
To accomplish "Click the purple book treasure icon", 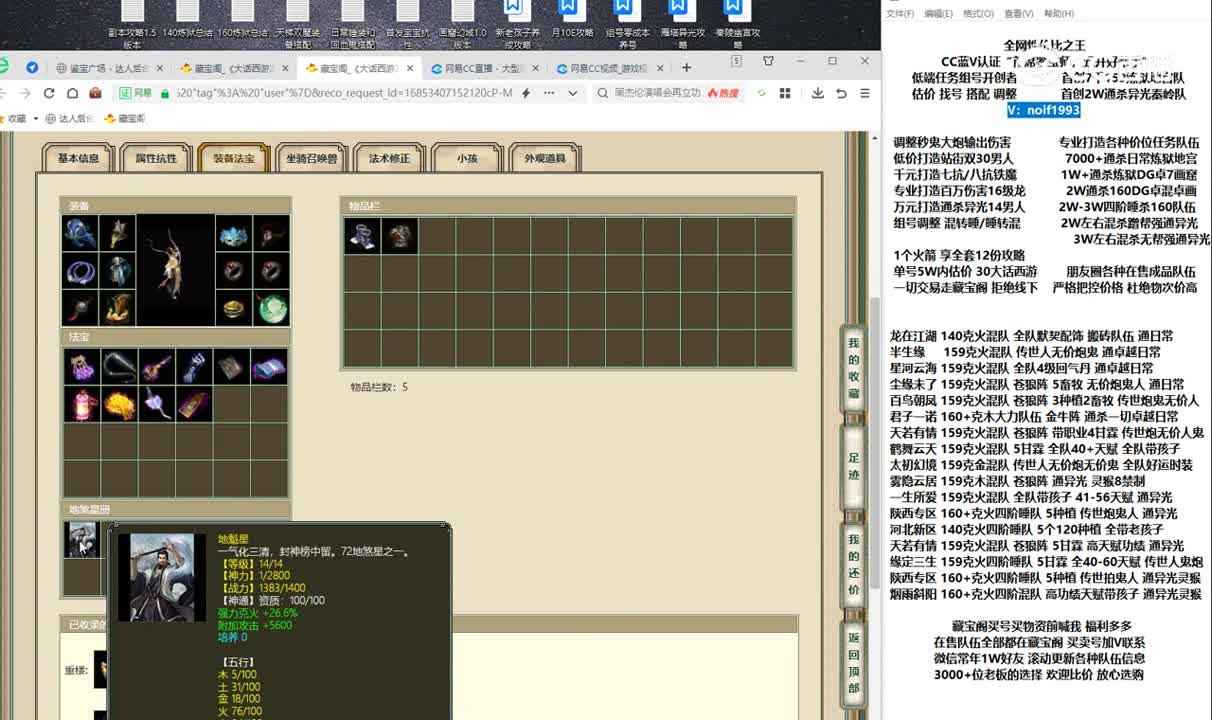I will click(x=269, y=367).
